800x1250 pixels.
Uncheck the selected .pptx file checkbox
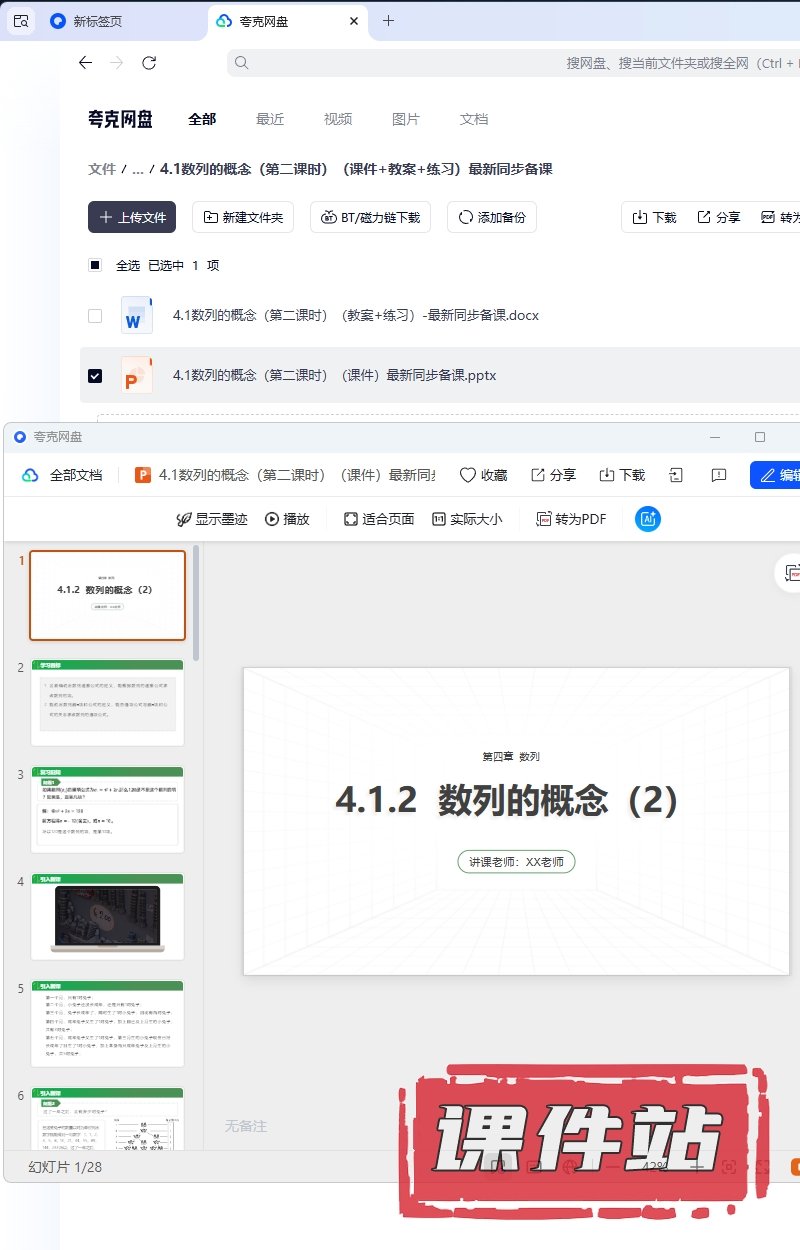point(95,376)
